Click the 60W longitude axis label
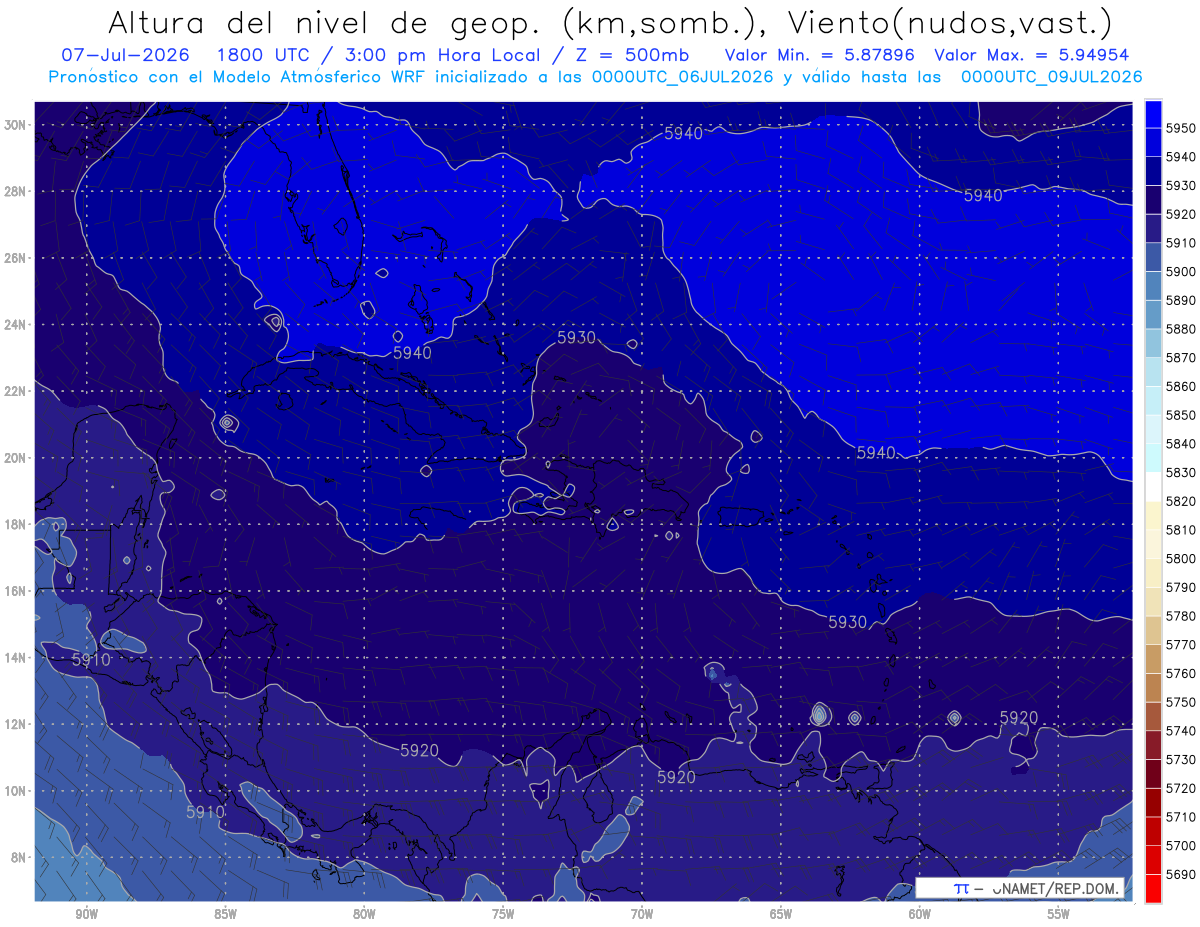1200x927 pixels. pyautogui.click(x=920, y=915)
